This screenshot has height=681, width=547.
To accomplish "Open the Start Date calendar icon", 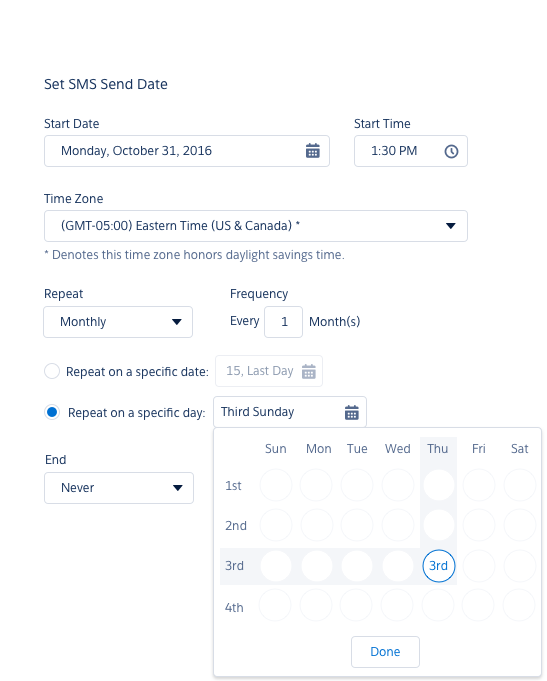I will [312, 151].
